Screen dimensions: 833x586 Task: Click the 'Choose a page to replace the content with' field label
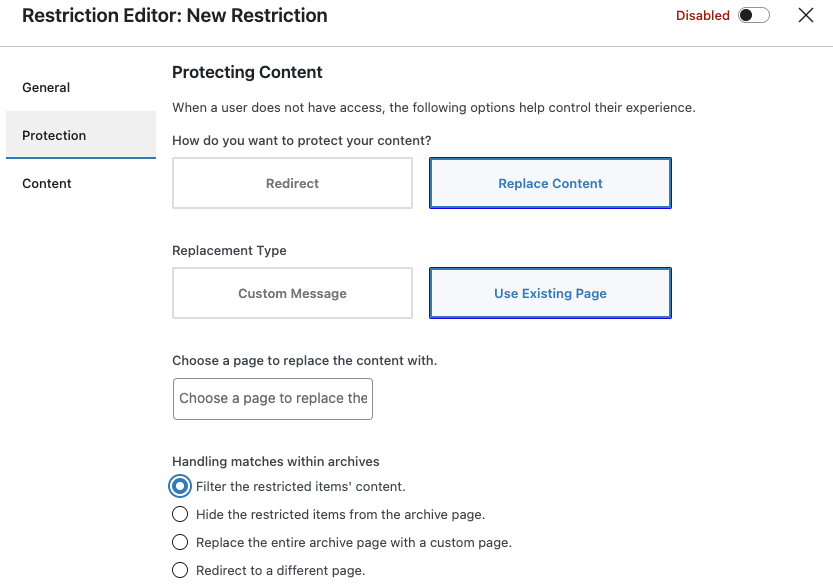coord(304,361)
